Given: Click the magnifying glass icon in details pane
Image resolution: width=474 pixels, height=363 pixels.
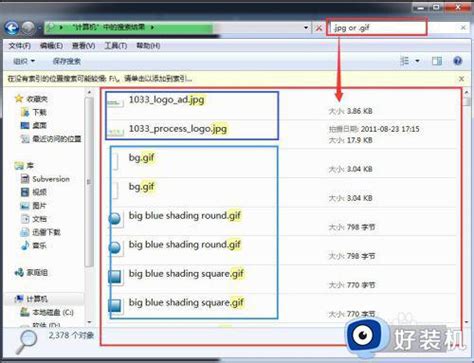Looking at the screenshot, I should tap(27, 341).
